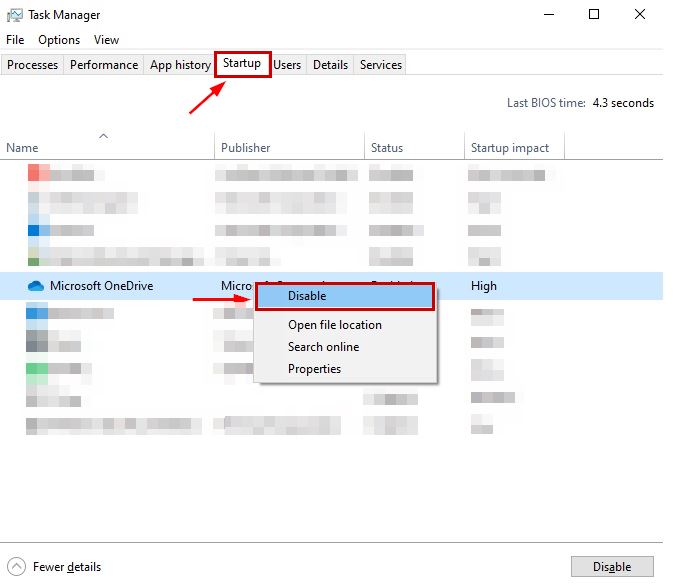Screen dimensions: 686x588
Task: Open the File menu
Action: point(15,40)
